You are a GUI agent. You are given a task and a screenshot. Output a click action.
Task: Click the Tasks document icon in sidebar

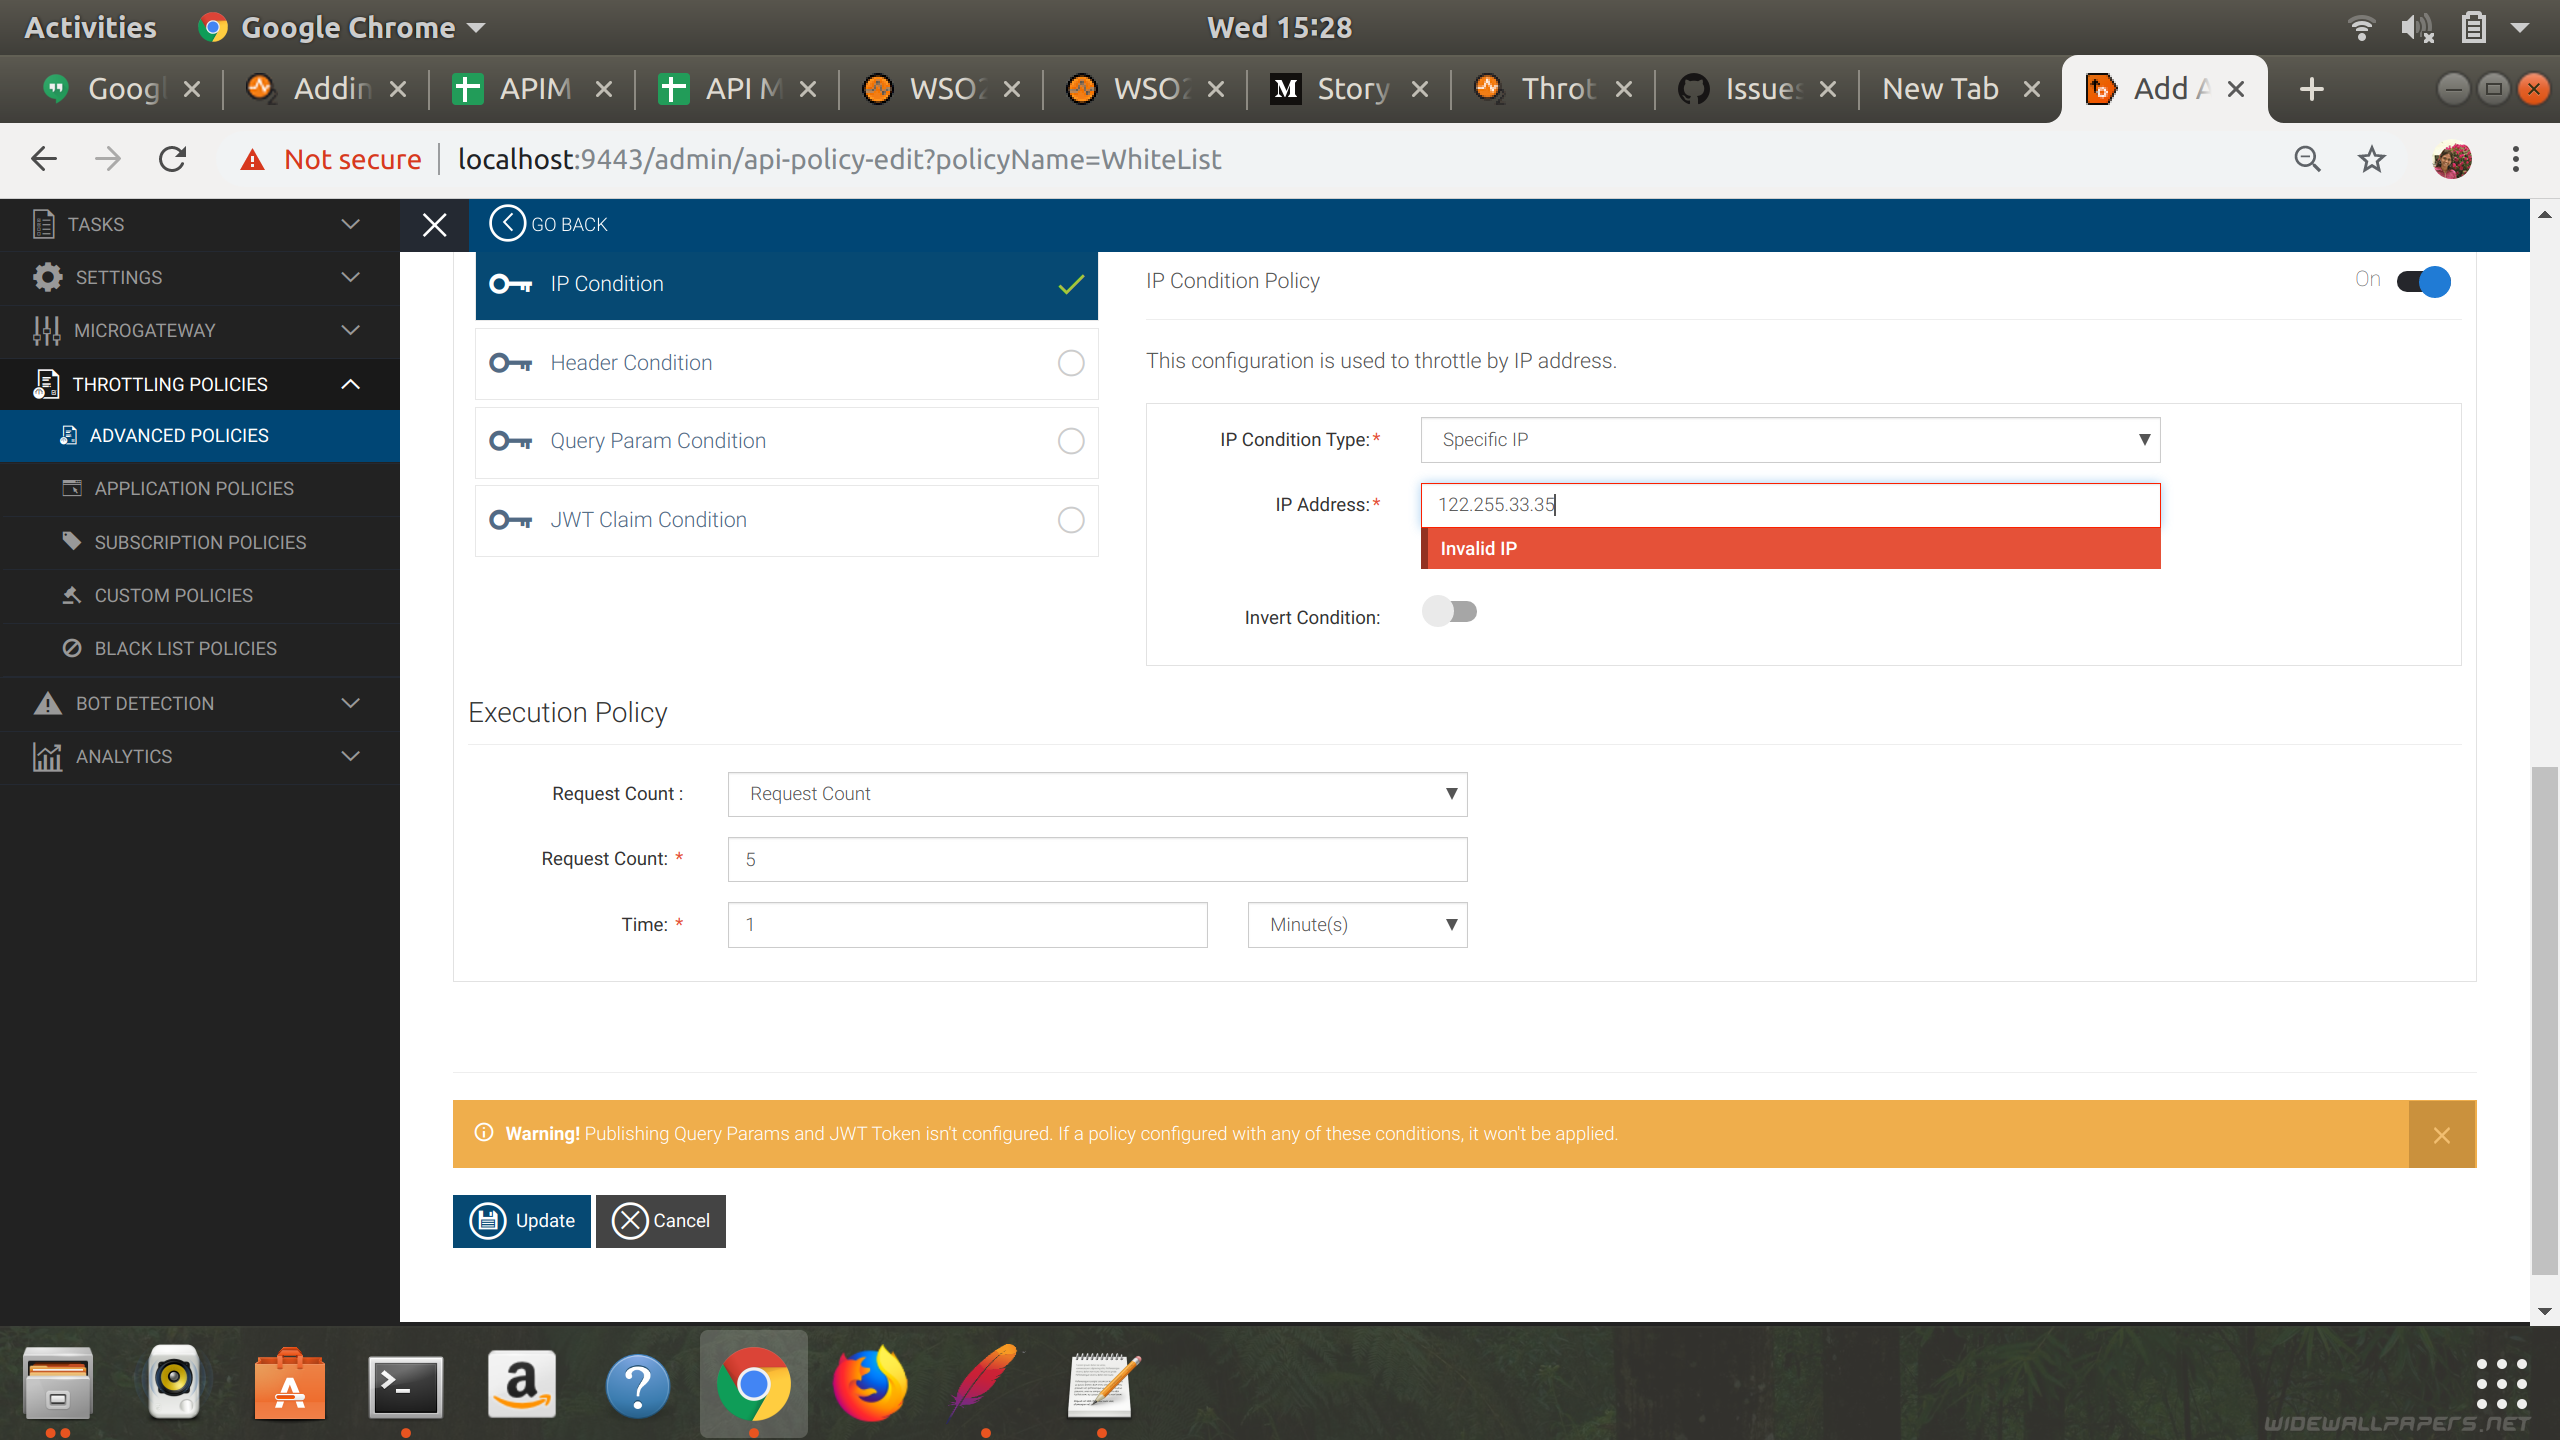(x=44, y=224)
